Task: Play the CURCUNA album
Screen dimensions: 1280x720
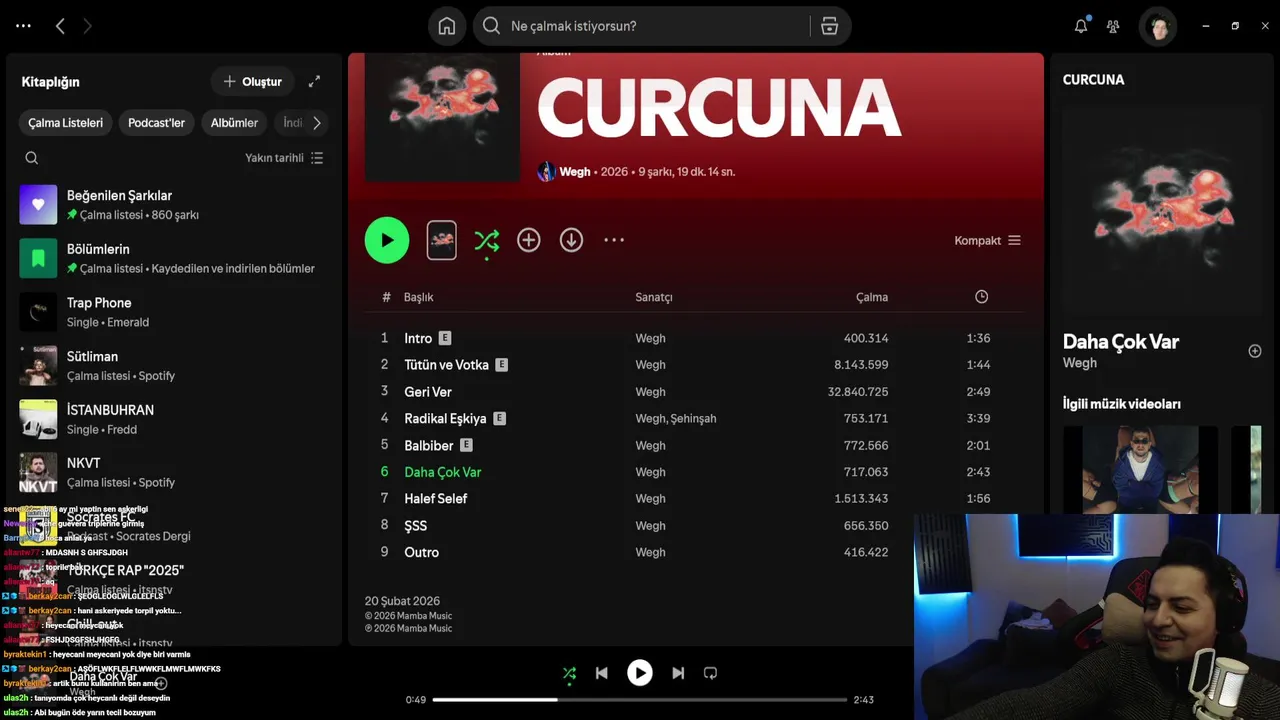Action: point(387,240)
